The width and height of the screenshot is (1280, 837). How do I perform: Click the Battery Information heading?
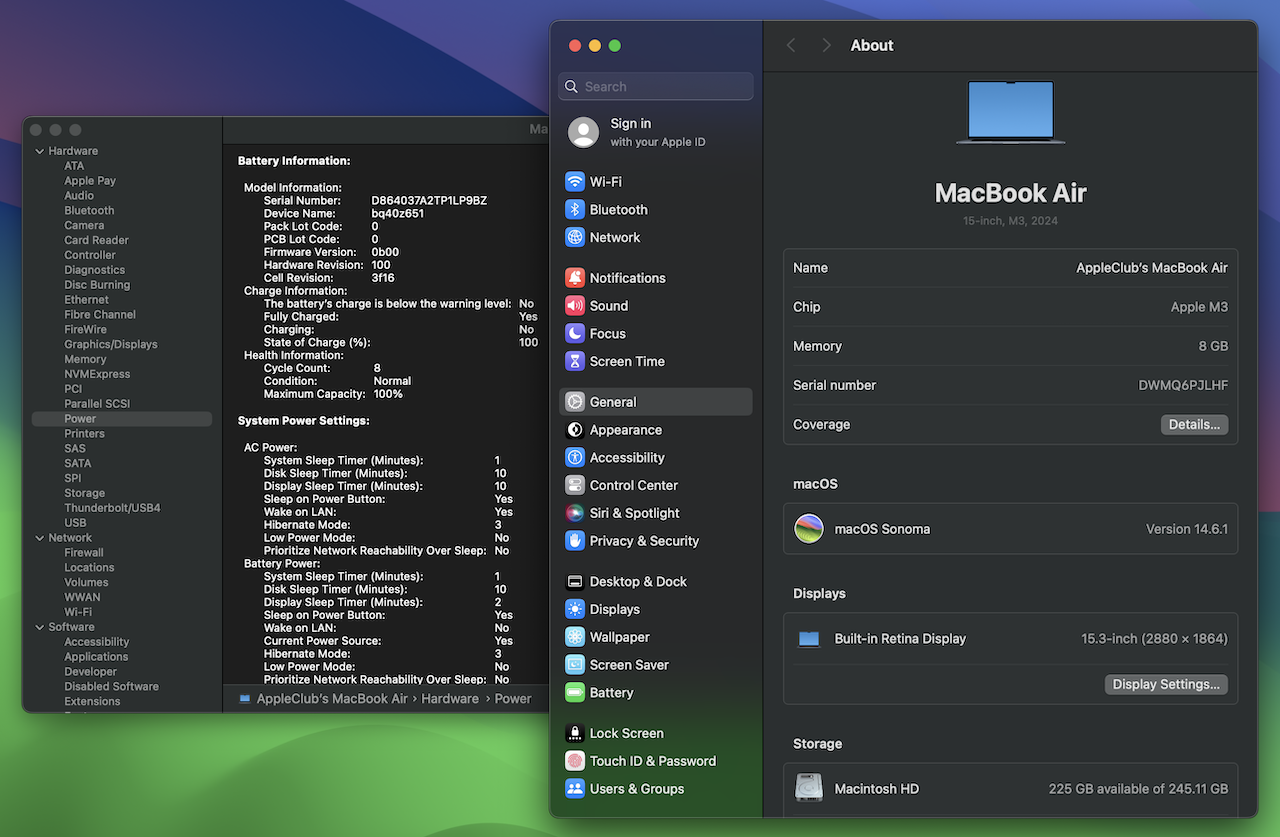click(x=294, y=161)
